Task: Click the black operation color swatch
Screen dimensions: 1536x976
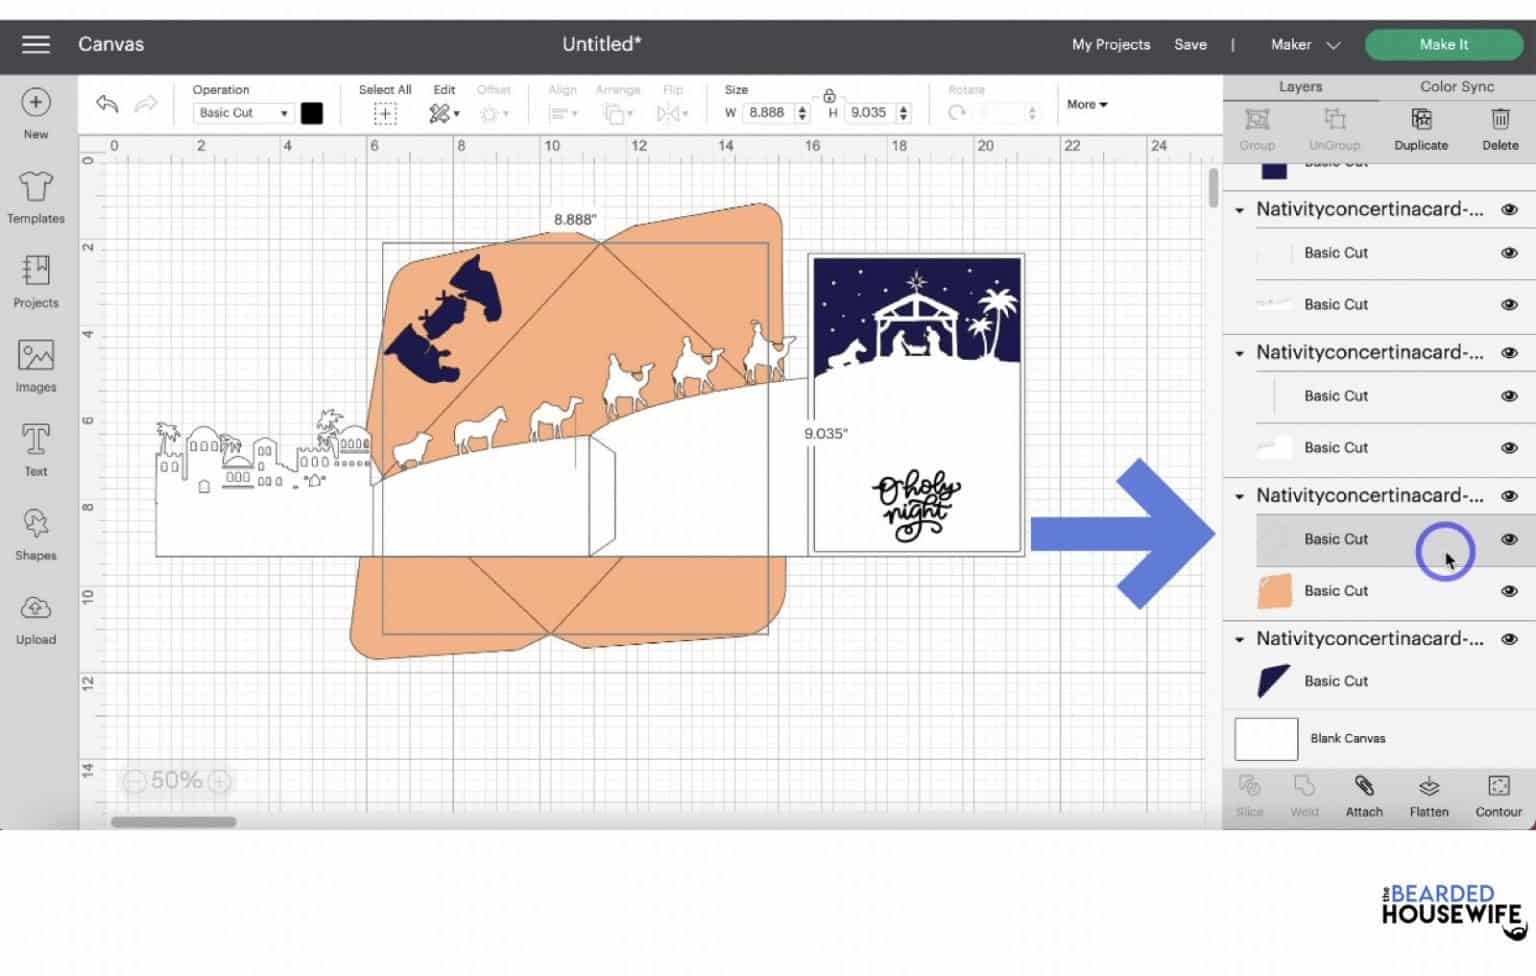Action: pos(312,113)
